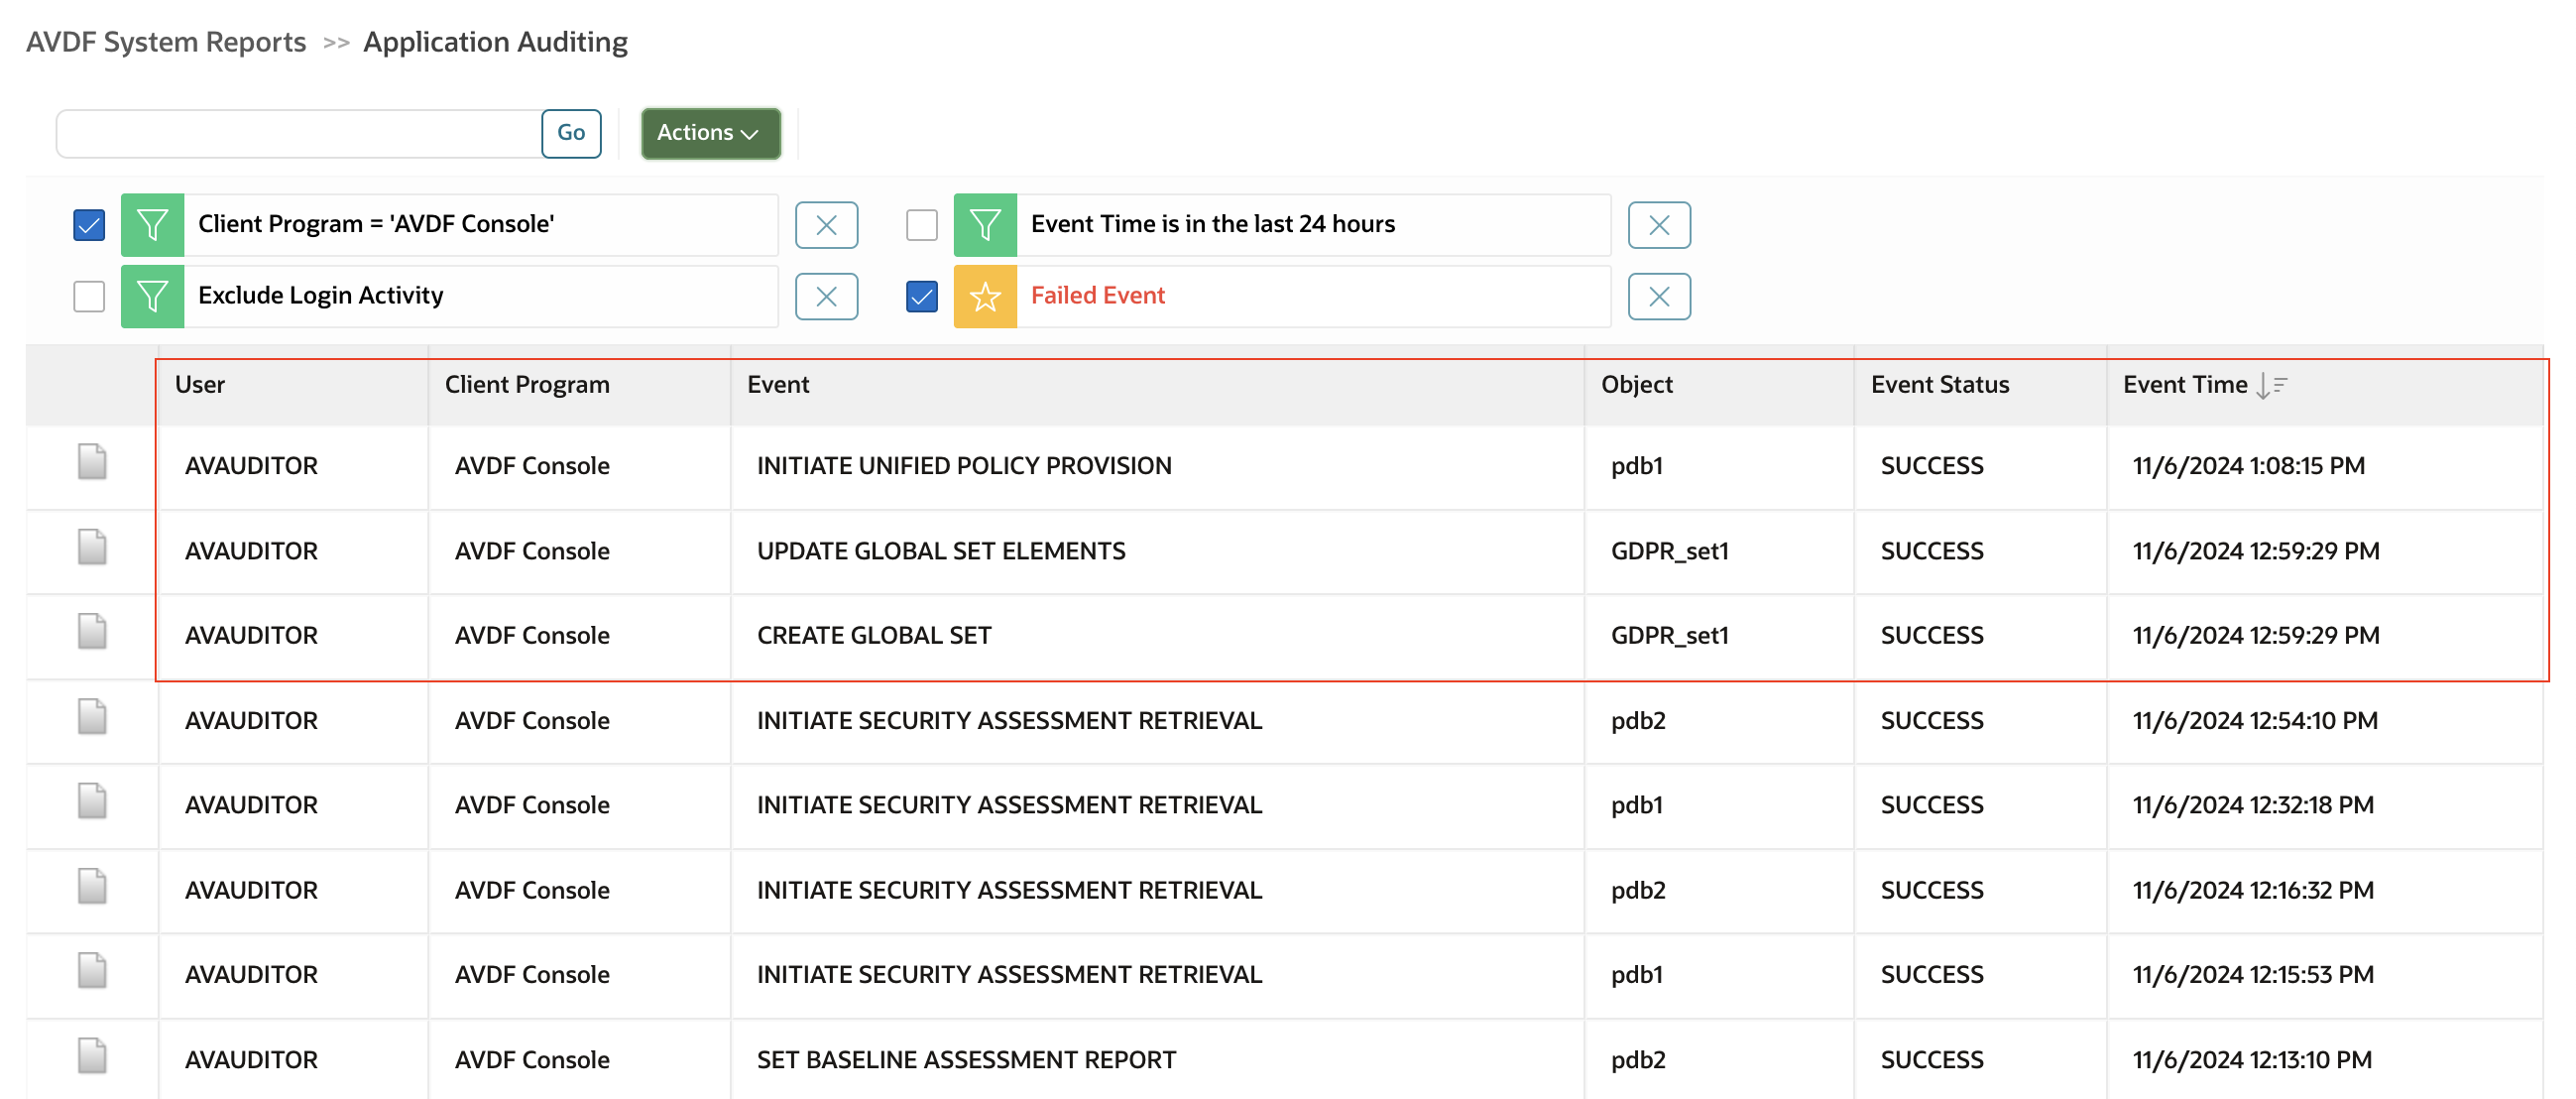Viewport: 2576px width, 1099px height.
Task: Click funnel icon on Client Program filter
Action: click(x=151, y=224)
